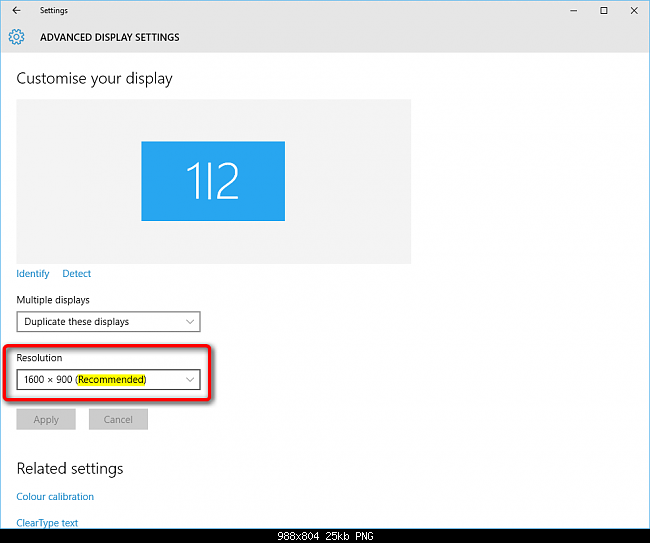Image resolution: width=650 pixels, height=543 pixels.
Task: Maximize the Settings window
Action: click(604, 10)
